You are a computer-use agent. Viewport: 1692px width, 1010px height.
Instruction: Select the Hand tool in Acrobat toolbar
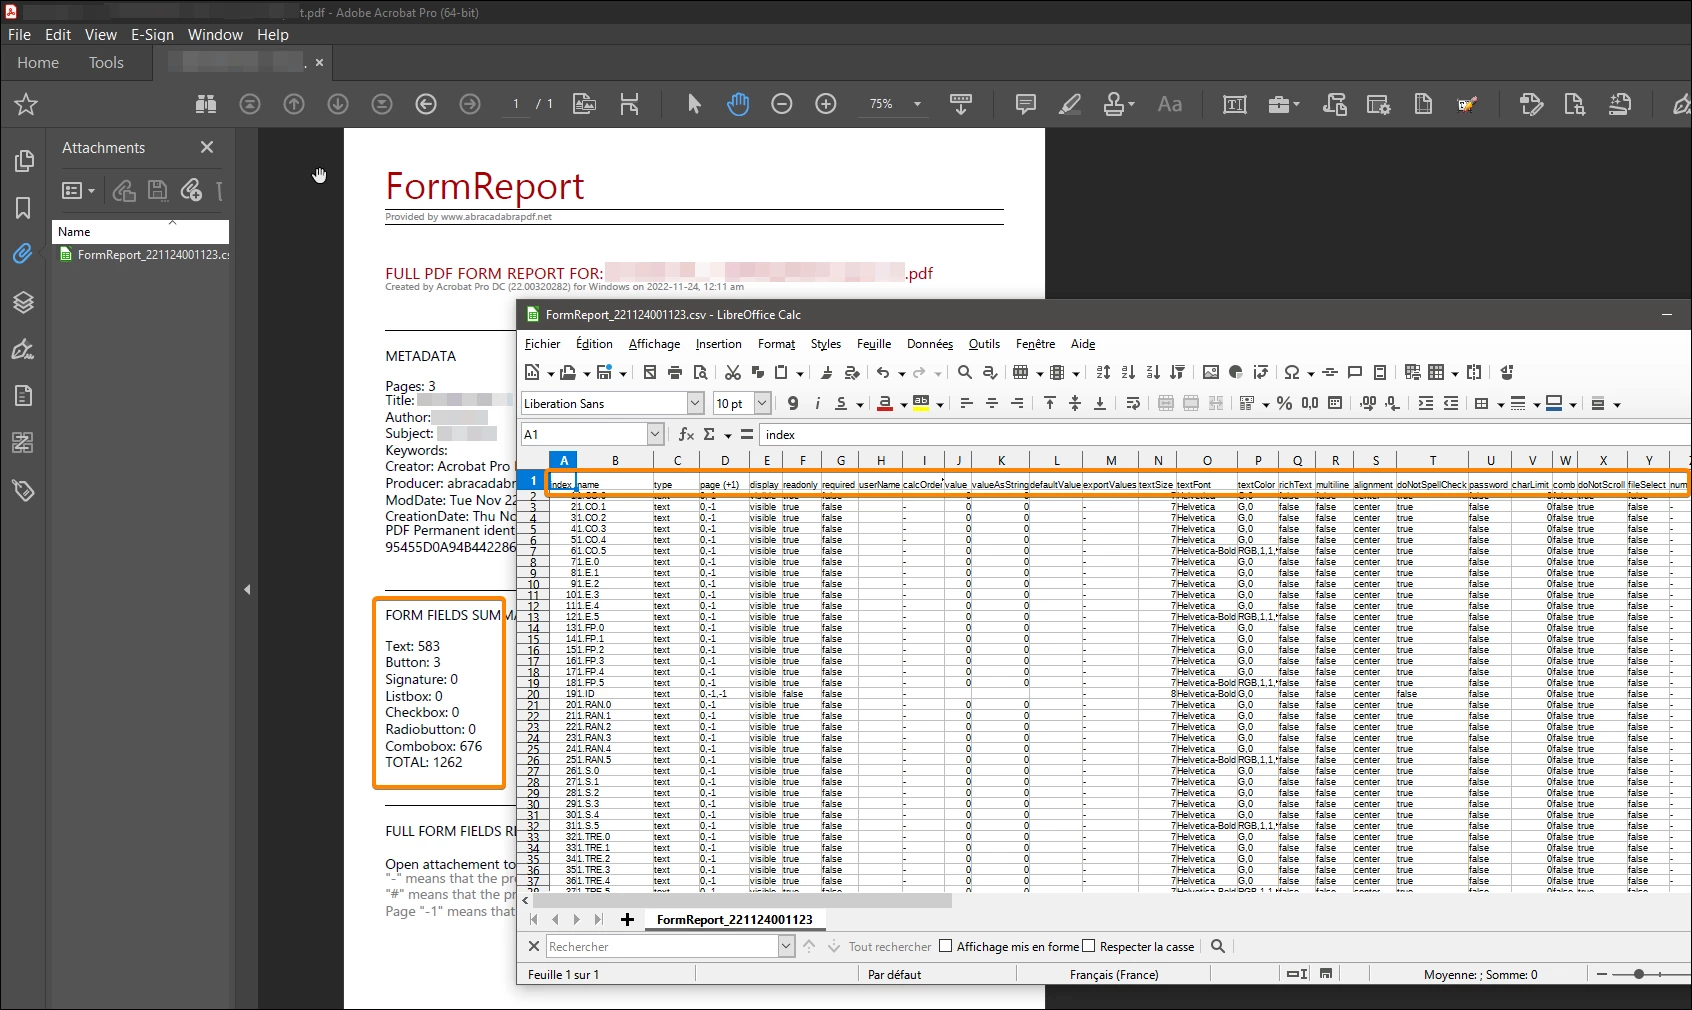(738, 104)
